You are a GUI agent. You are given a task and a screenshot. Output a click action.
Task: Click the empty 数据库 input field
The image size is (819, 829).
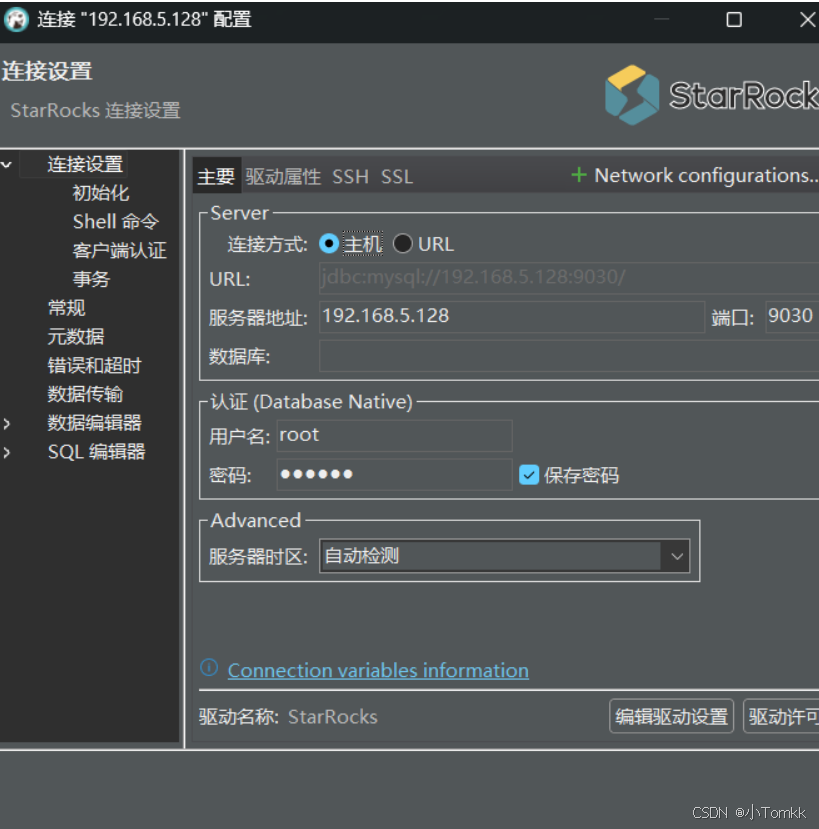(569, 356)
